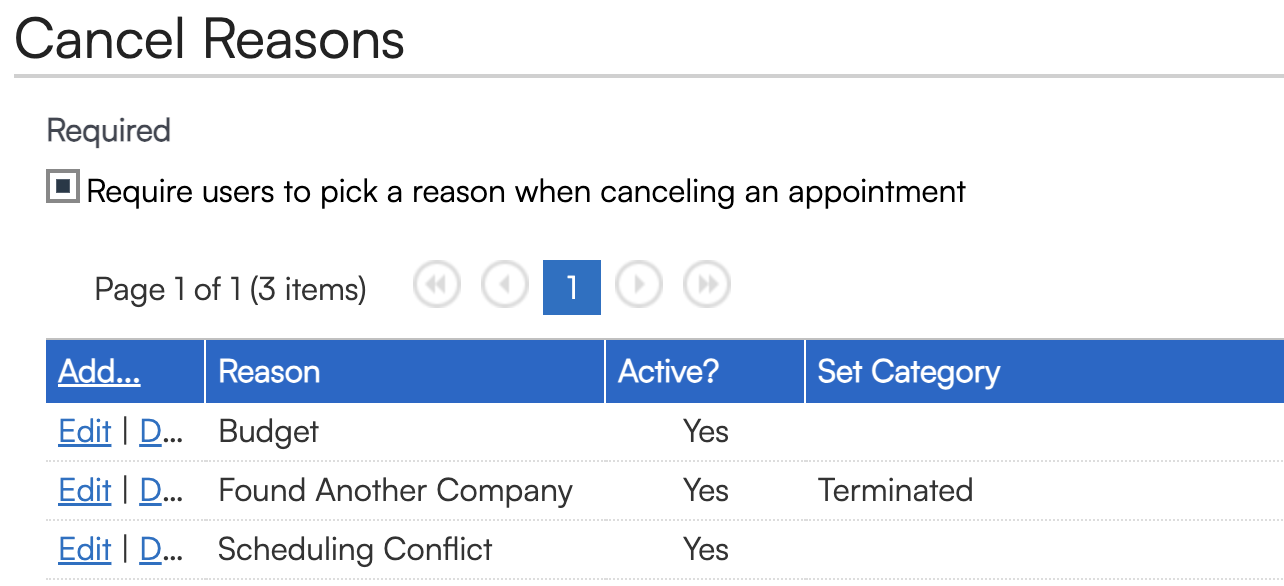This screenshot has width=1284, height=586.
Task: Go to the previous page
Action: (x=505, y=287)
